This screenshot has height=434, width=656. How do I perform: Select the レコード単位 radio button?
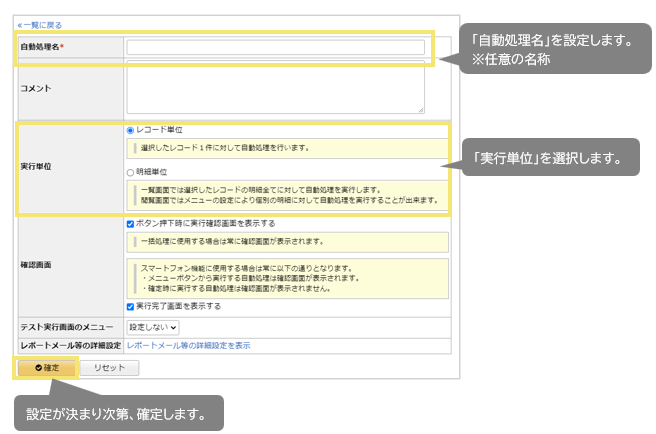point(130,130)
